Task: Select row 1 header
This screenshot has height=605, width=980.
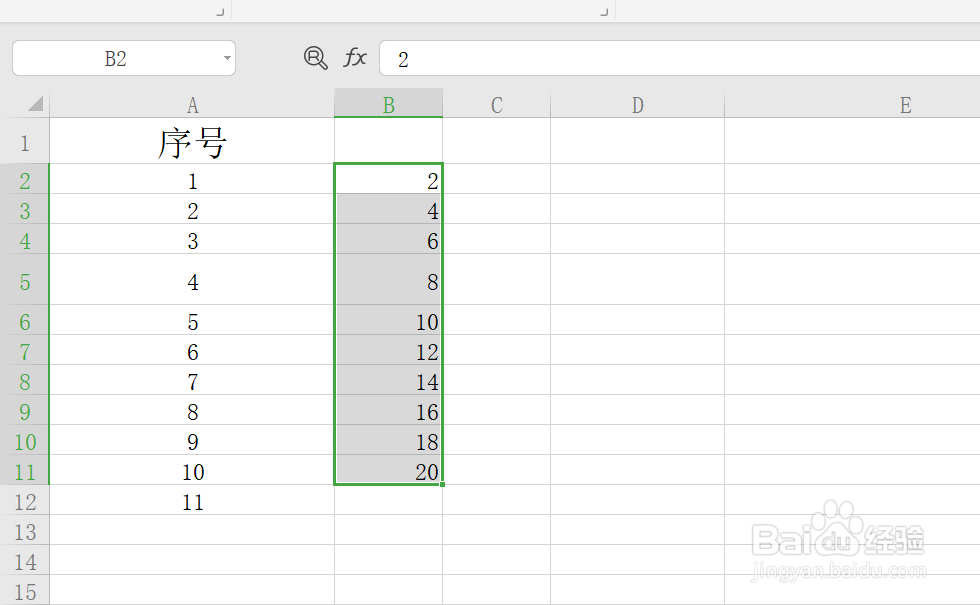Action: point(24,141)
